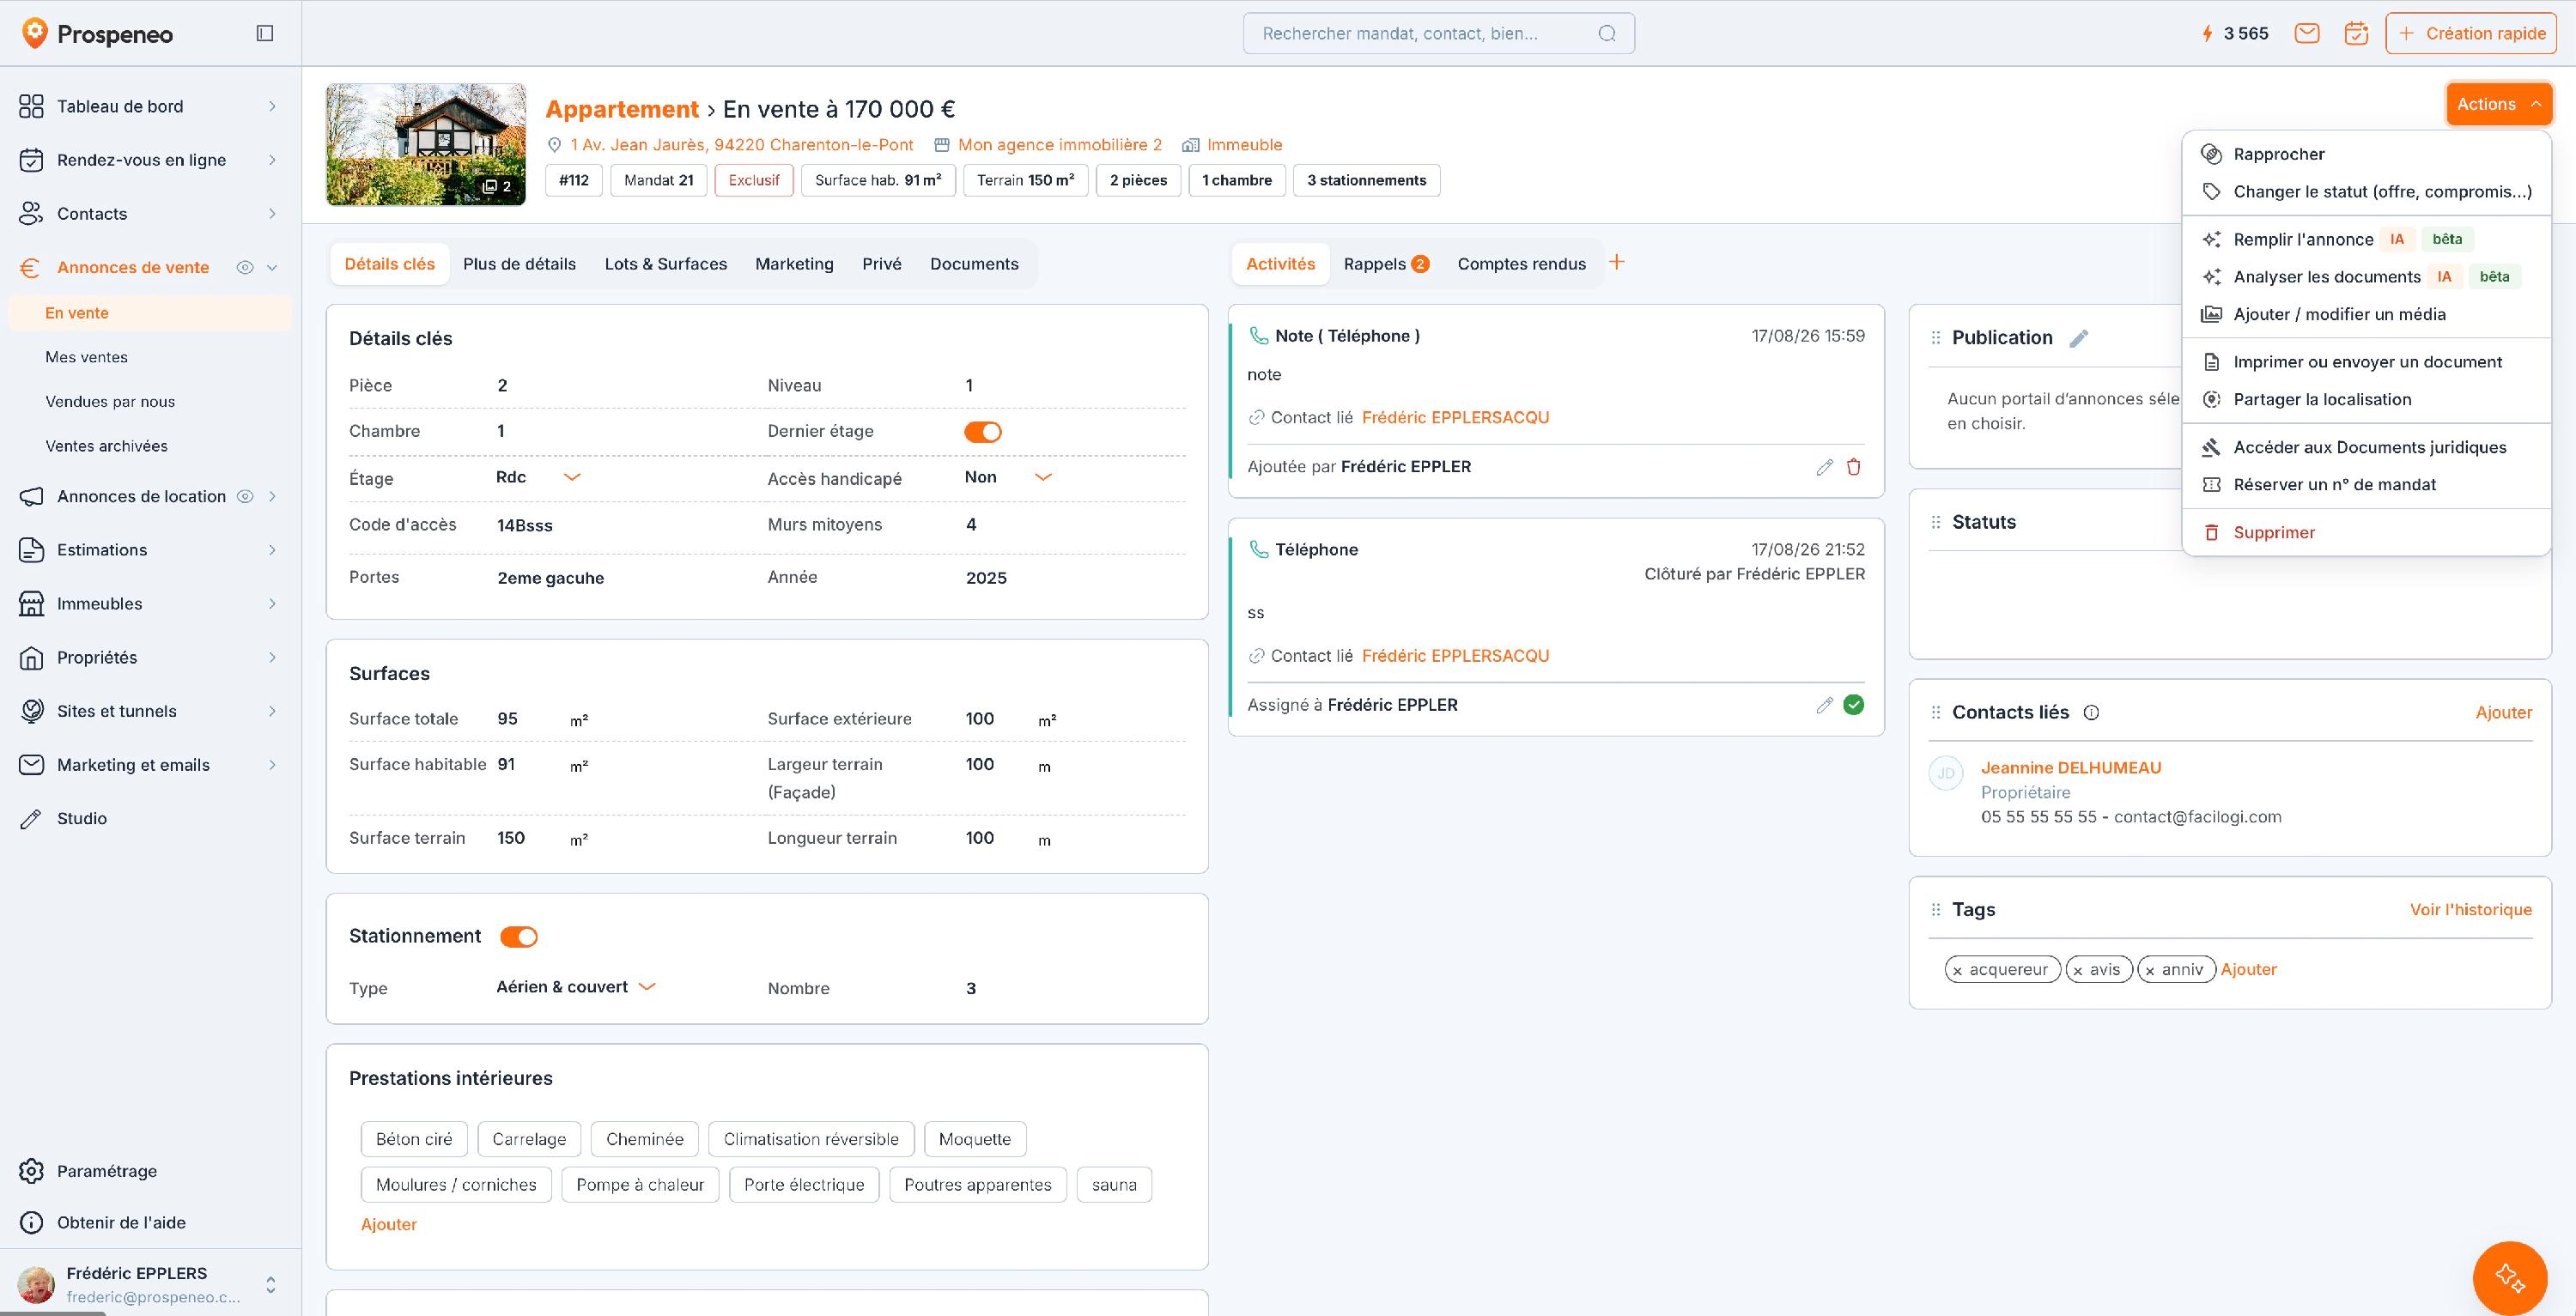Open the AI assistant floating sparkle button

pyautogui.click(x=2509, y=1277)
